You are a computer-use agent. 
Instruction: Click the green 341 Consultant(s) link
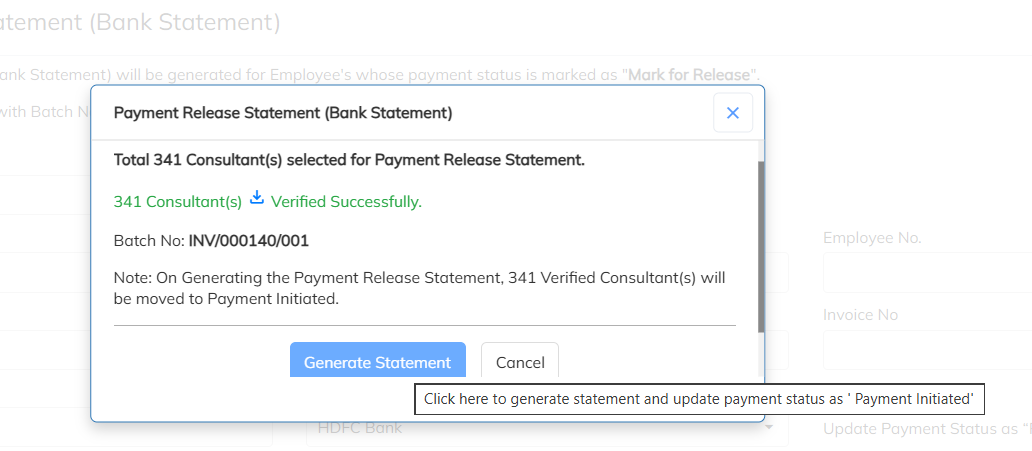(x=178, y=202)
